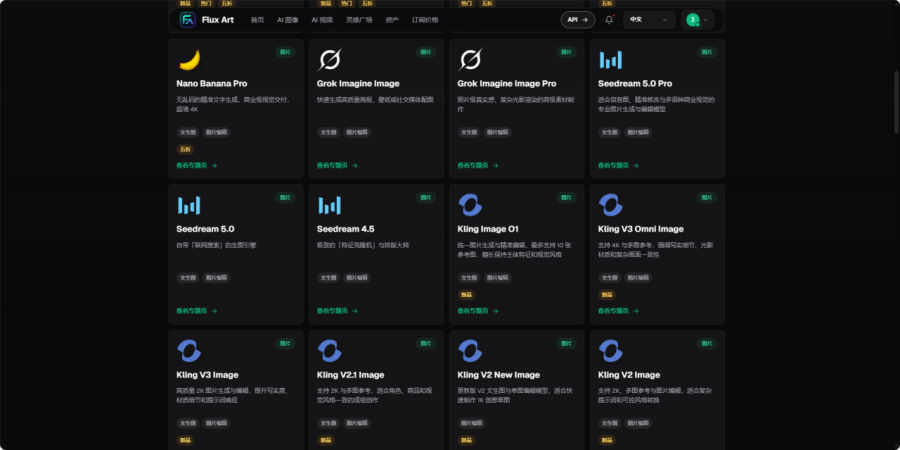This screenshot has height=450, width=900.
Task: Click the 图片编辑 tag on Kling Image O1
Action: coord(498,277)
